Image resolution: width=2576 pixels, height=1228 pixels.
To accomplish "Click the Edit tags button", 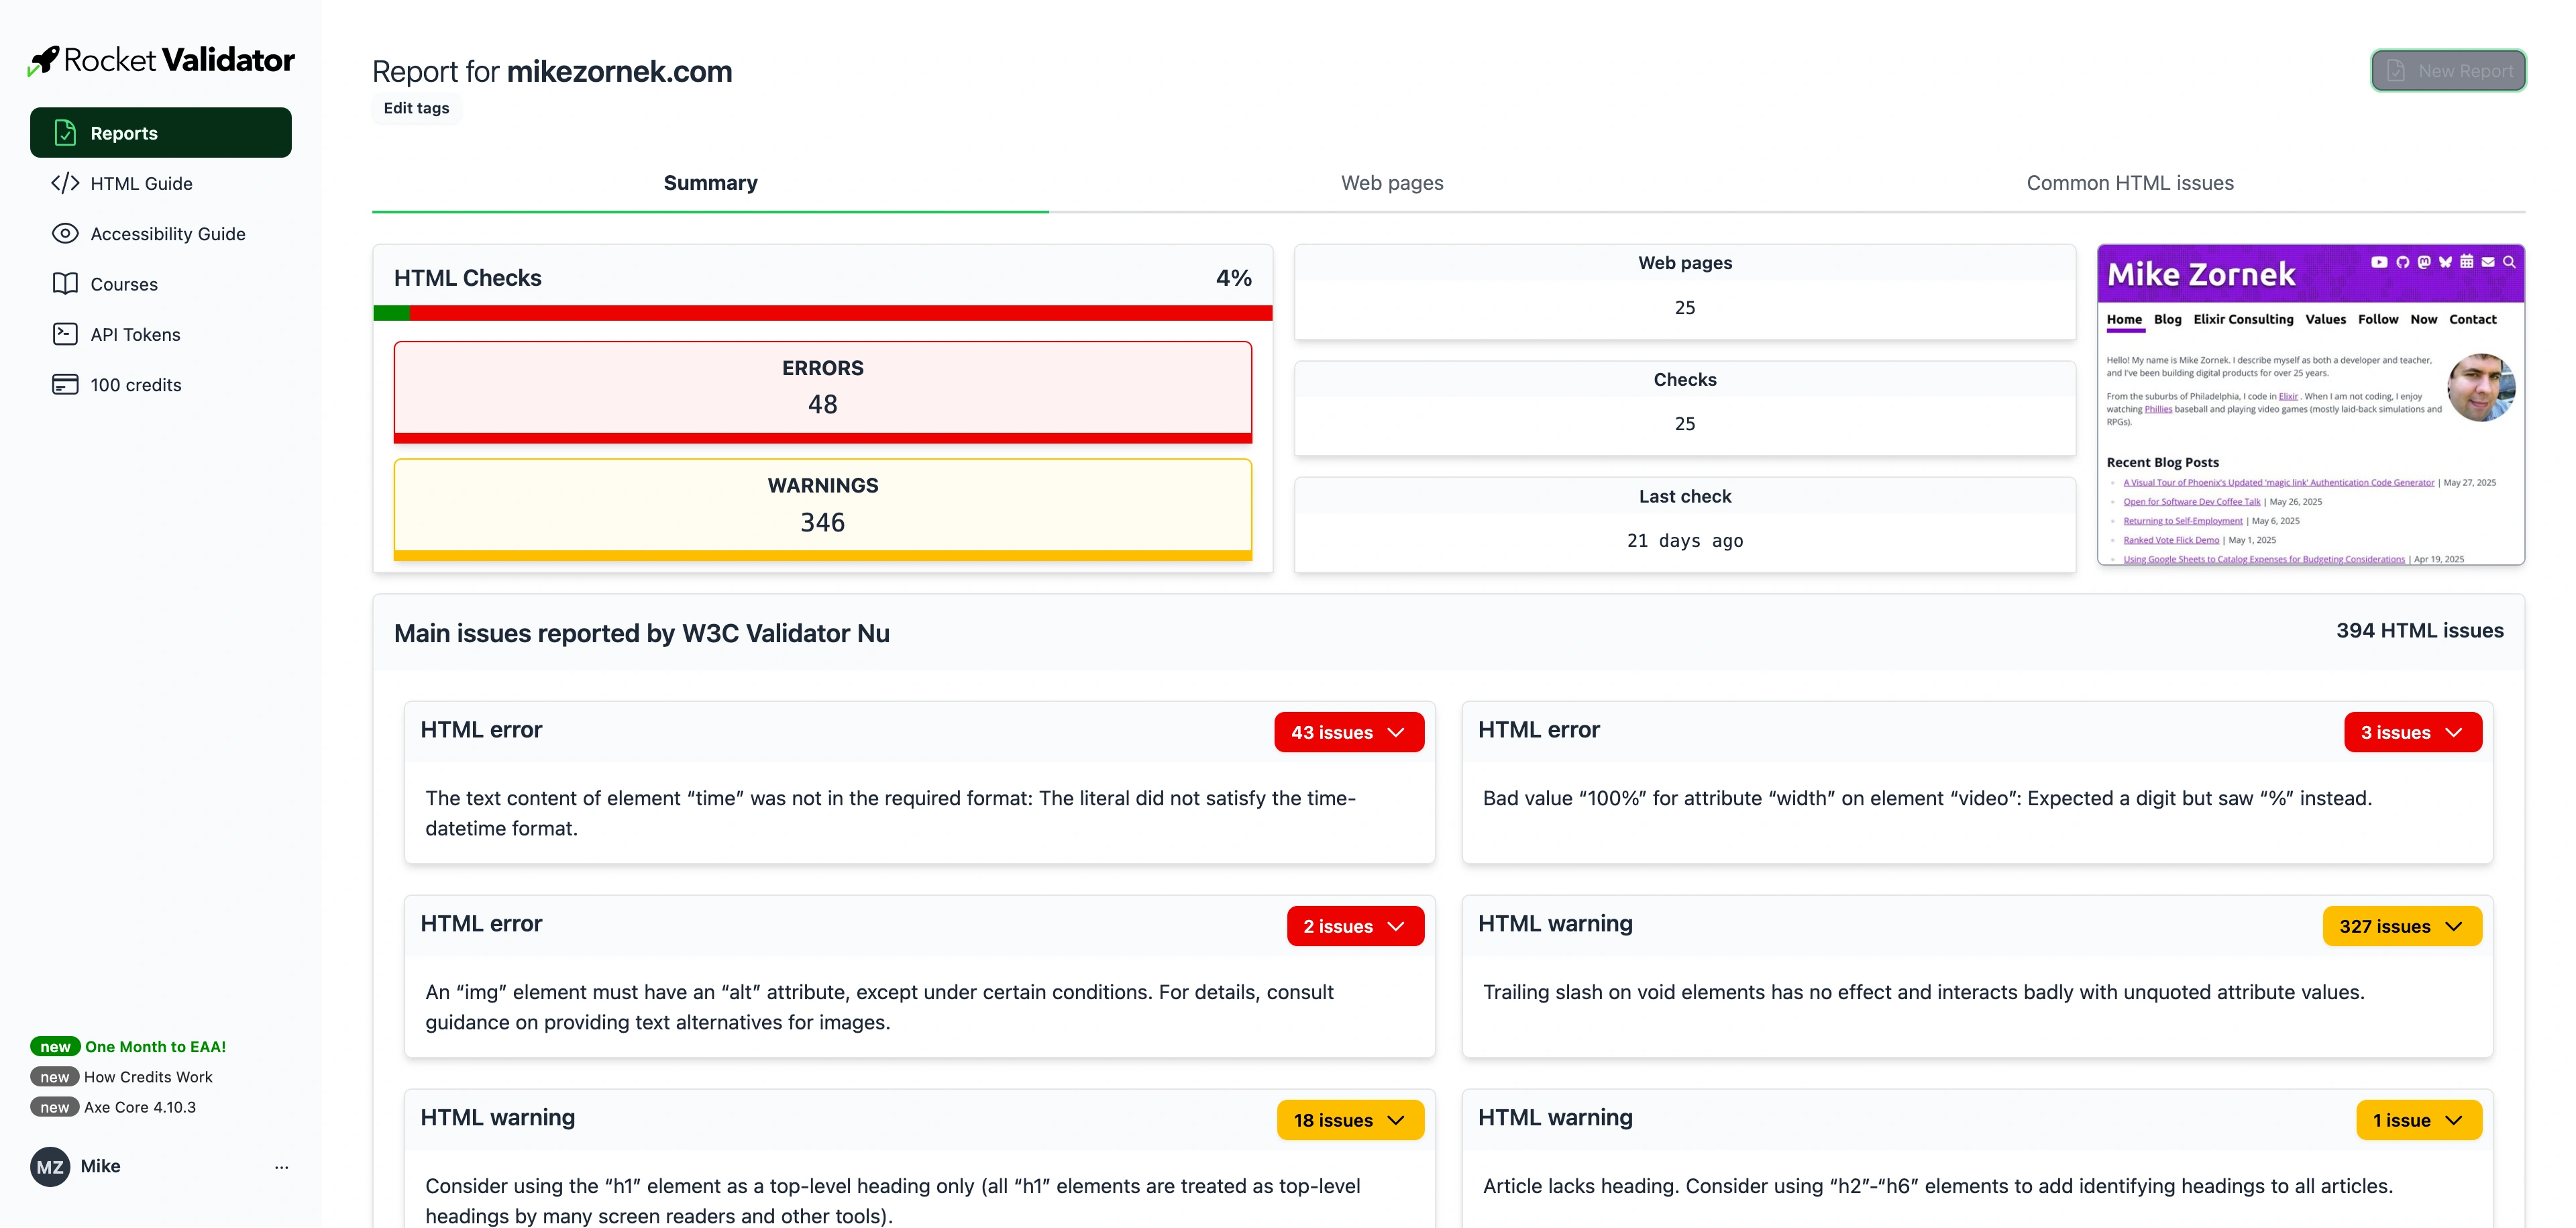I will (x=416, y=108).
